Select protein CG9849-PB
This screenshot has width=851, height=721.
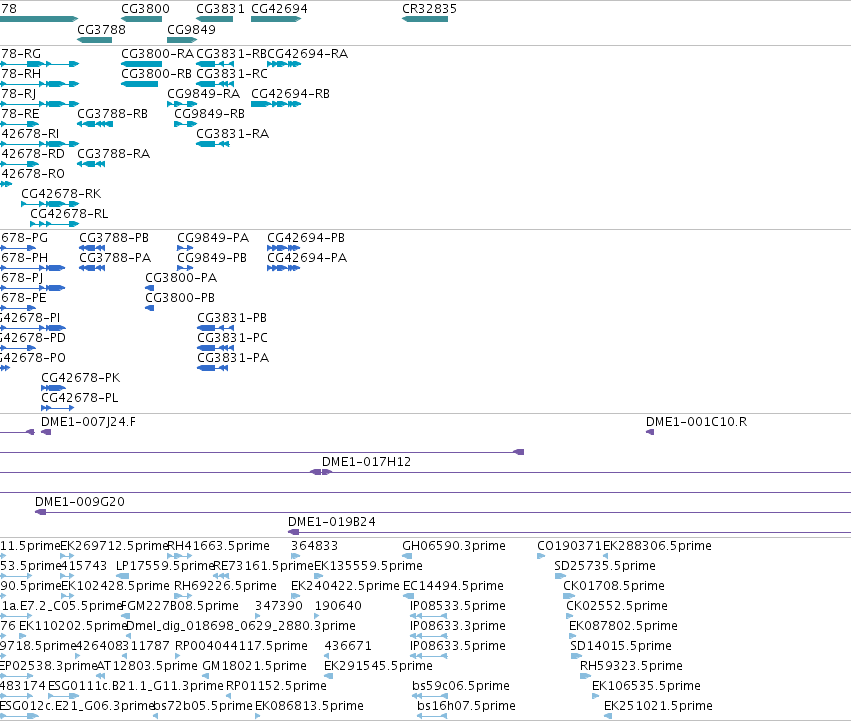click(185, 268)
